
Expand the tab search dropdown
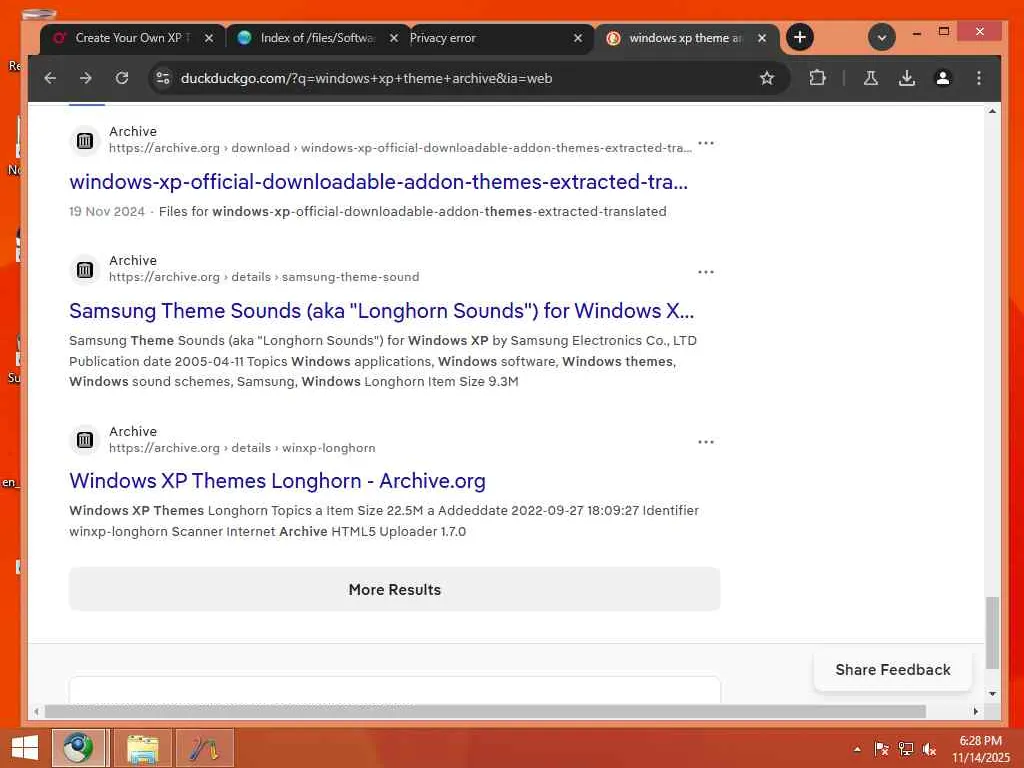[x=881, y=38]
